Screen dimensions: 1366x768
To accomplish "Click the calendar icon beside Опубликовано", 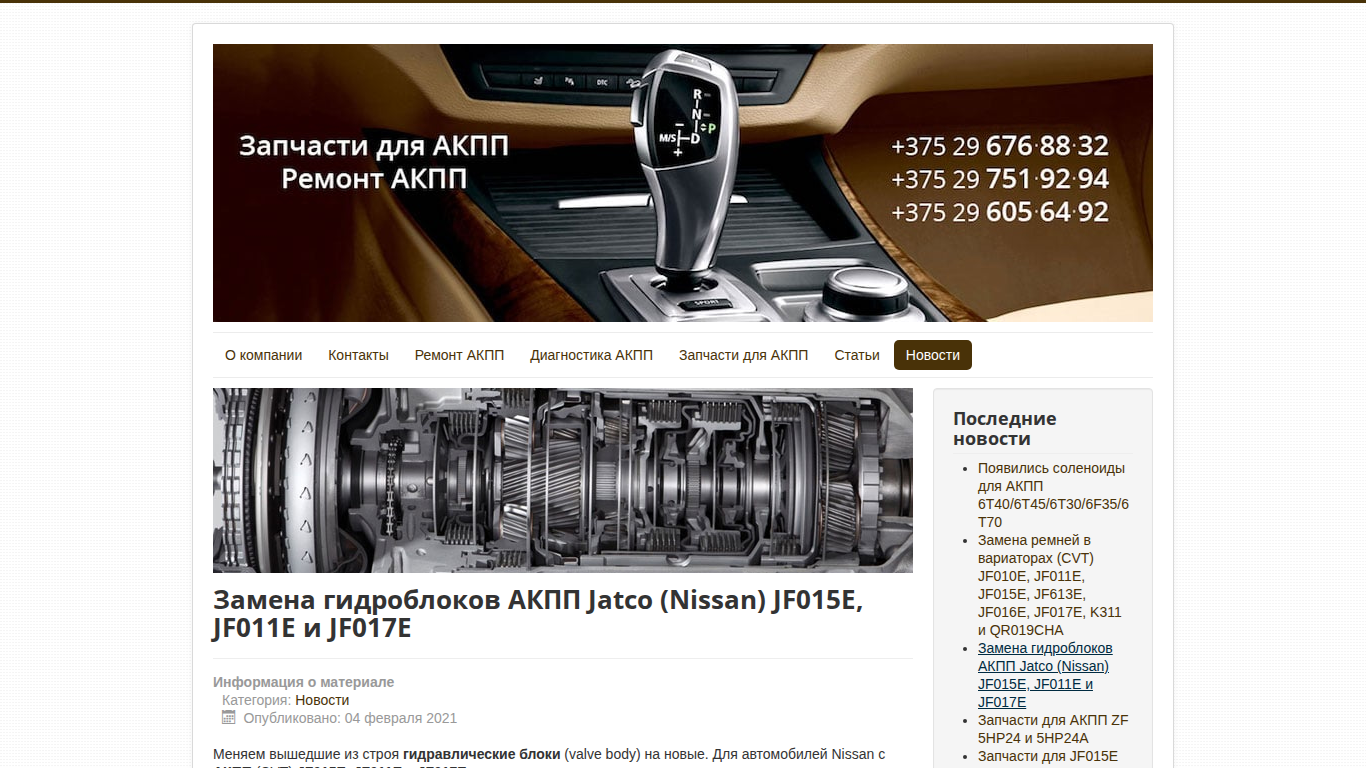I will (x=229, y=717).
